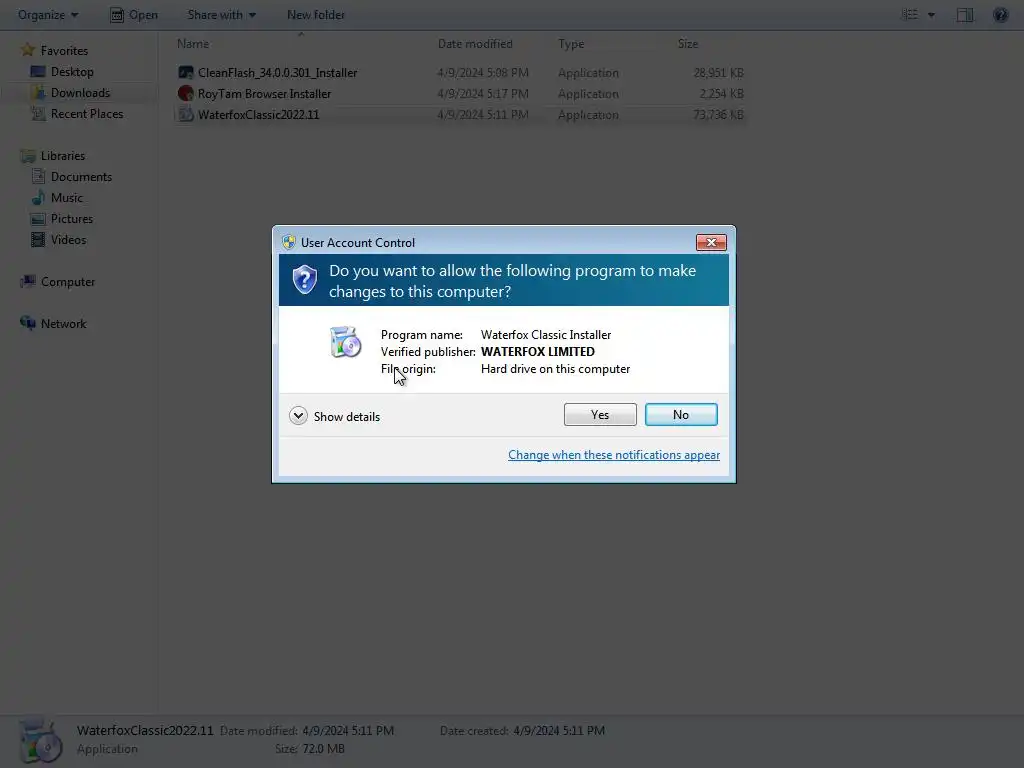Screen dimensions: 1024x768
Task: Click 'WATERFOX LIMITED' verified publisher text
Action: point(537,351)
